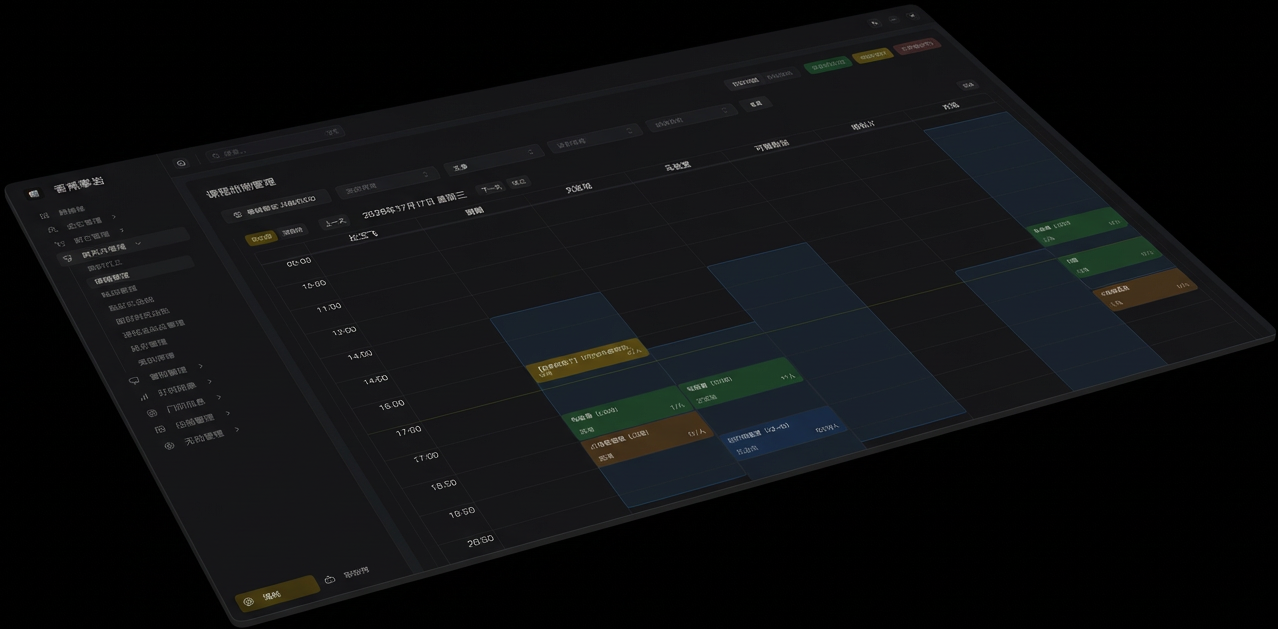
Task: Click the icon inside the yellow bottom-left button
Action: coord(249,602)
